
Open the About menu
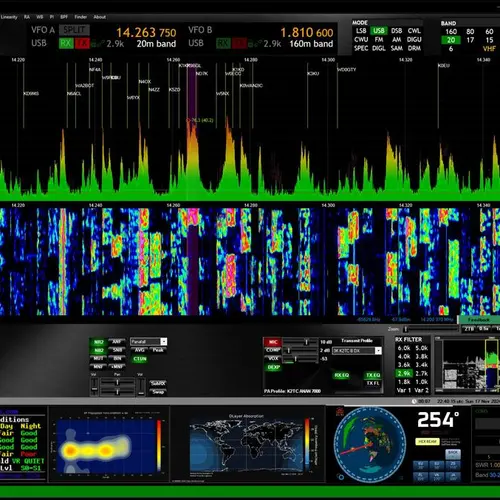(99, 17)
